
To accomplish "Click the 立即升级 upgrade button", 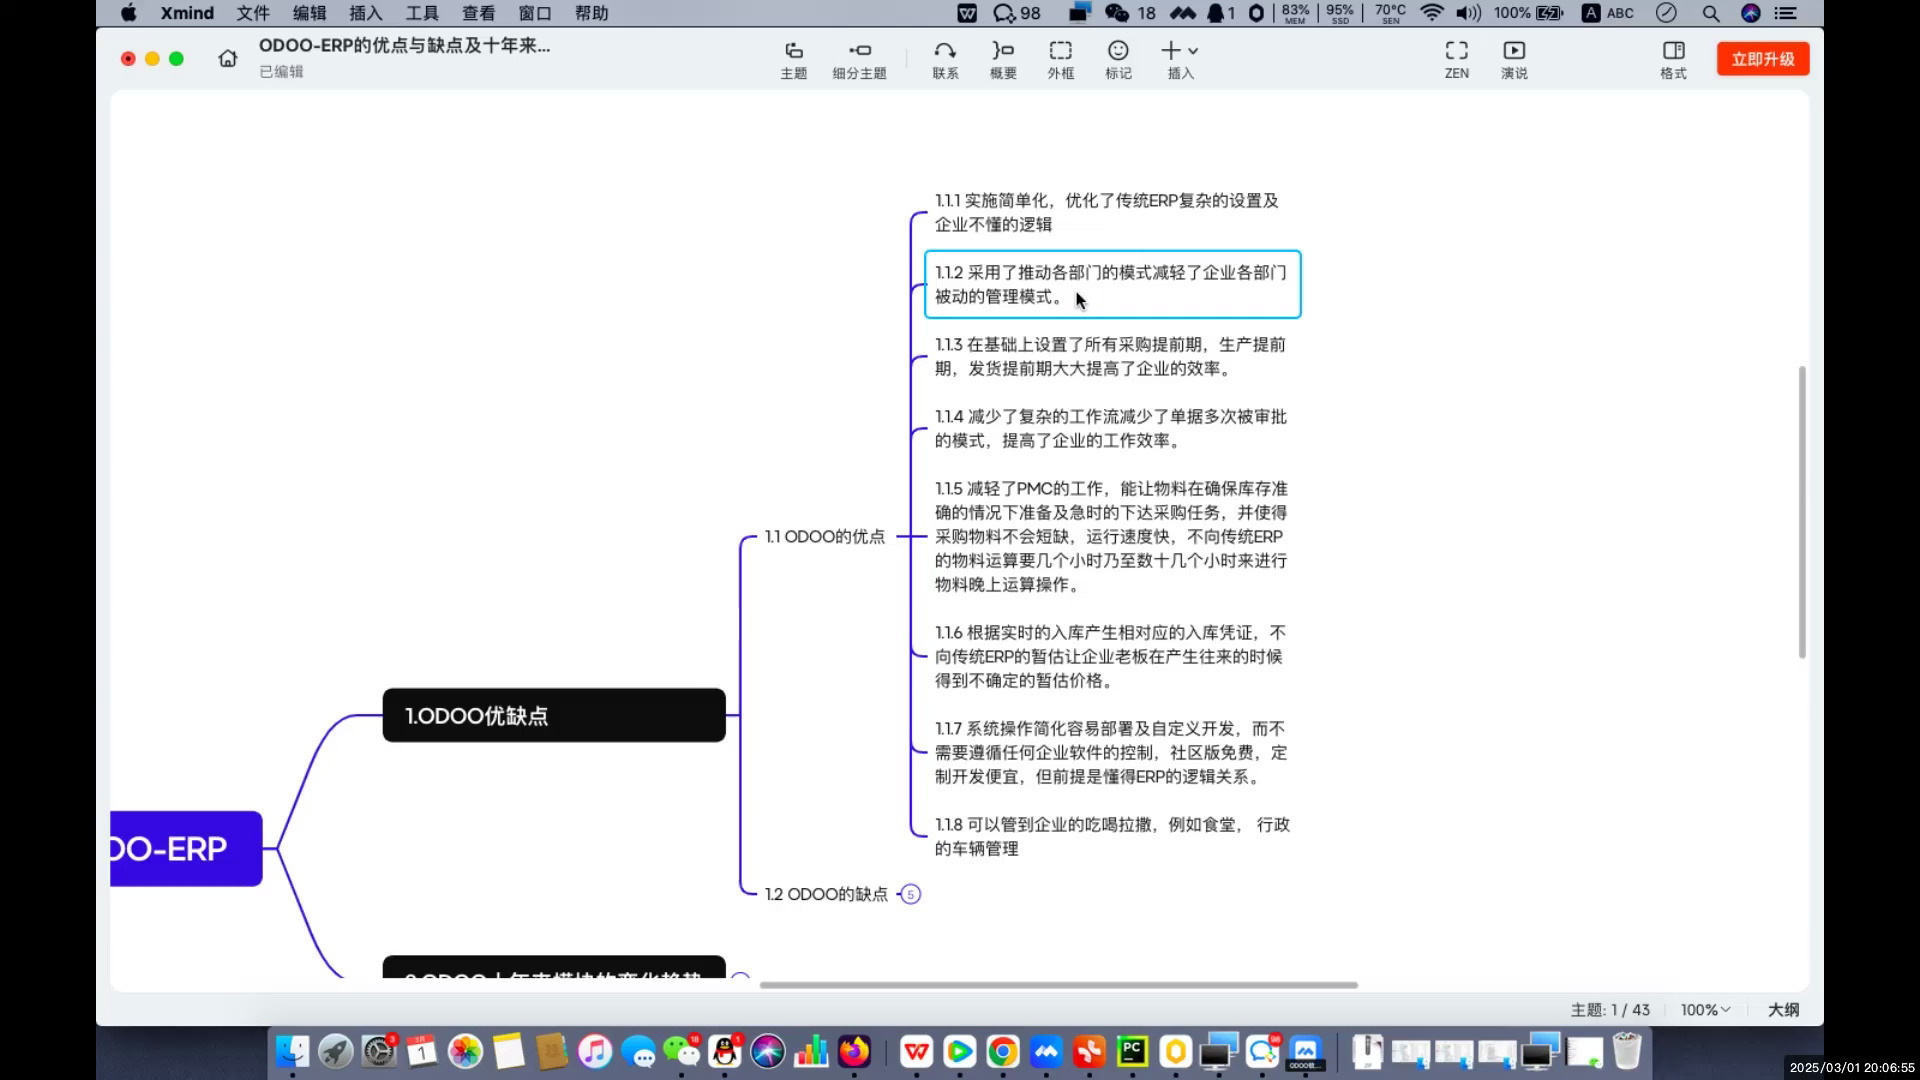I will point(1763,59).
